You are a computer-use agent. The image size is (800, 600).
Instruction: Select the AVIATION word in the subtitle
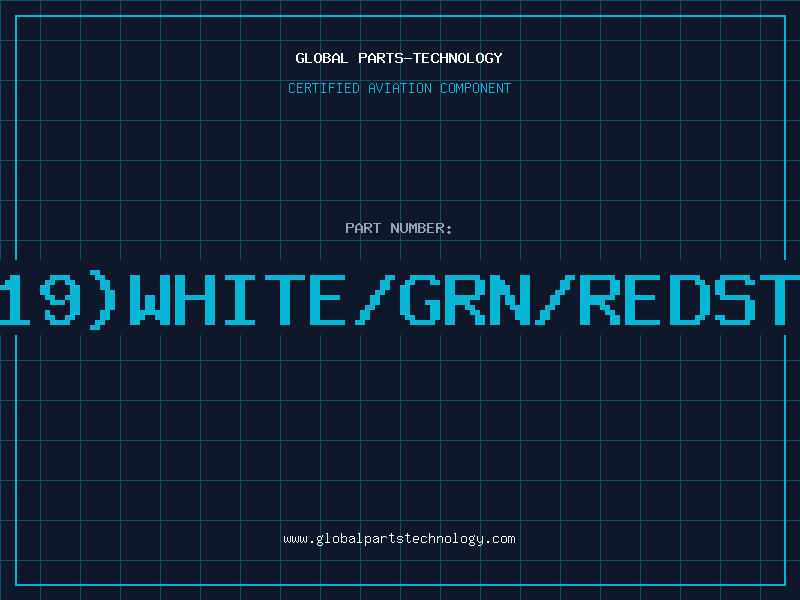400,88
